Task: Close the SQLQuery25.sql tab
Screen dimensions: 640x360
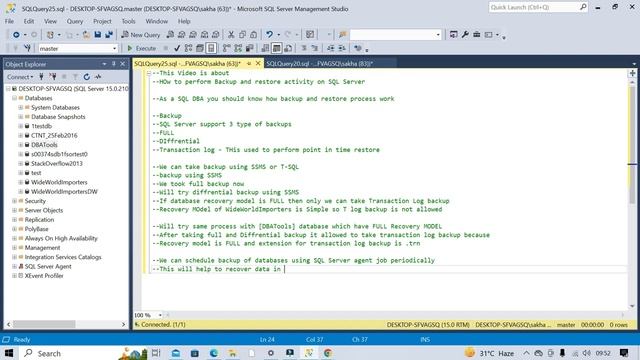Action: tap(258, 63)
